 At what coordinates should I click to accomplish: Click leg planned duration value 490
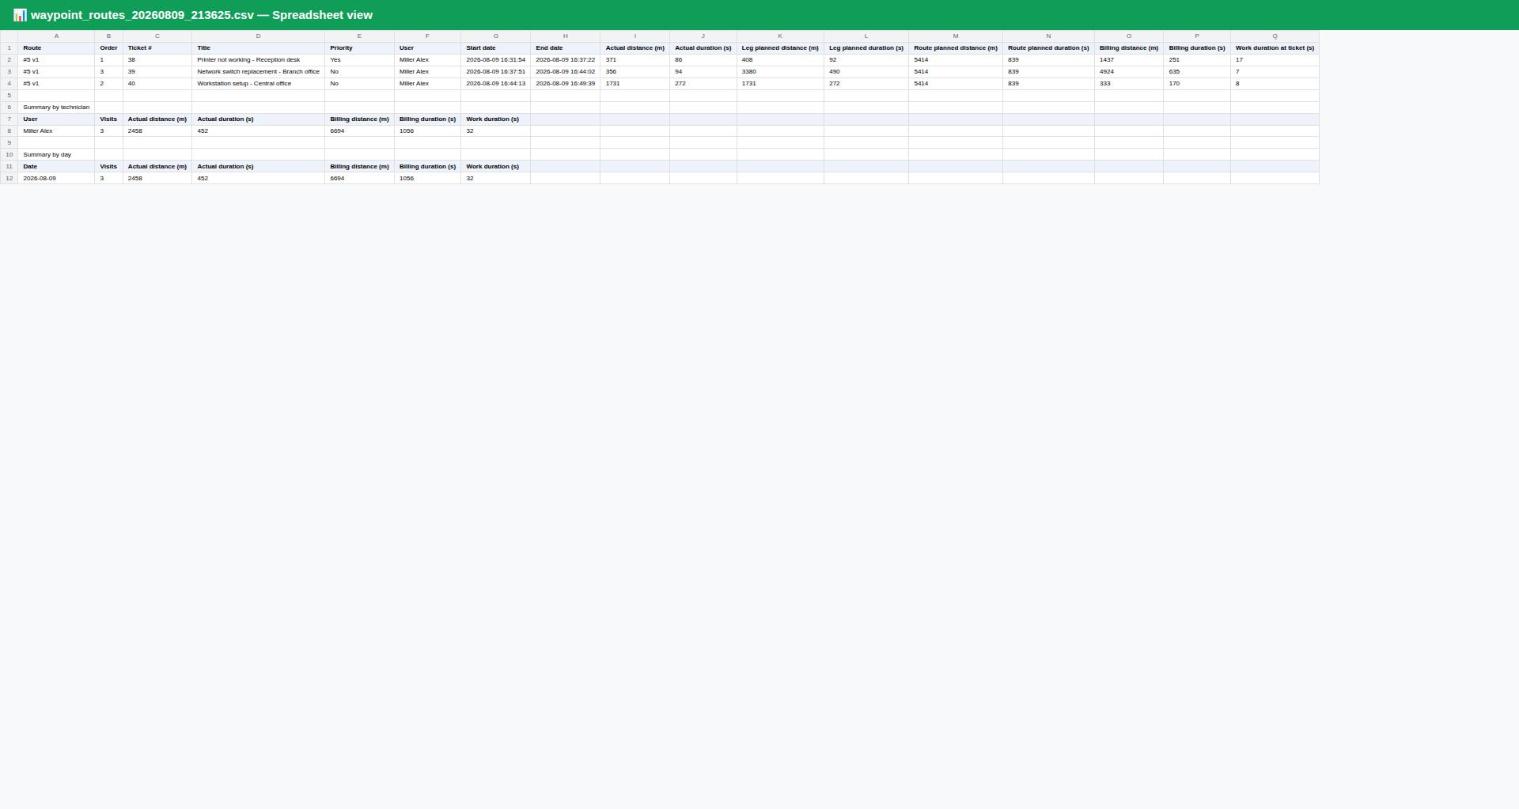[866, 72]
